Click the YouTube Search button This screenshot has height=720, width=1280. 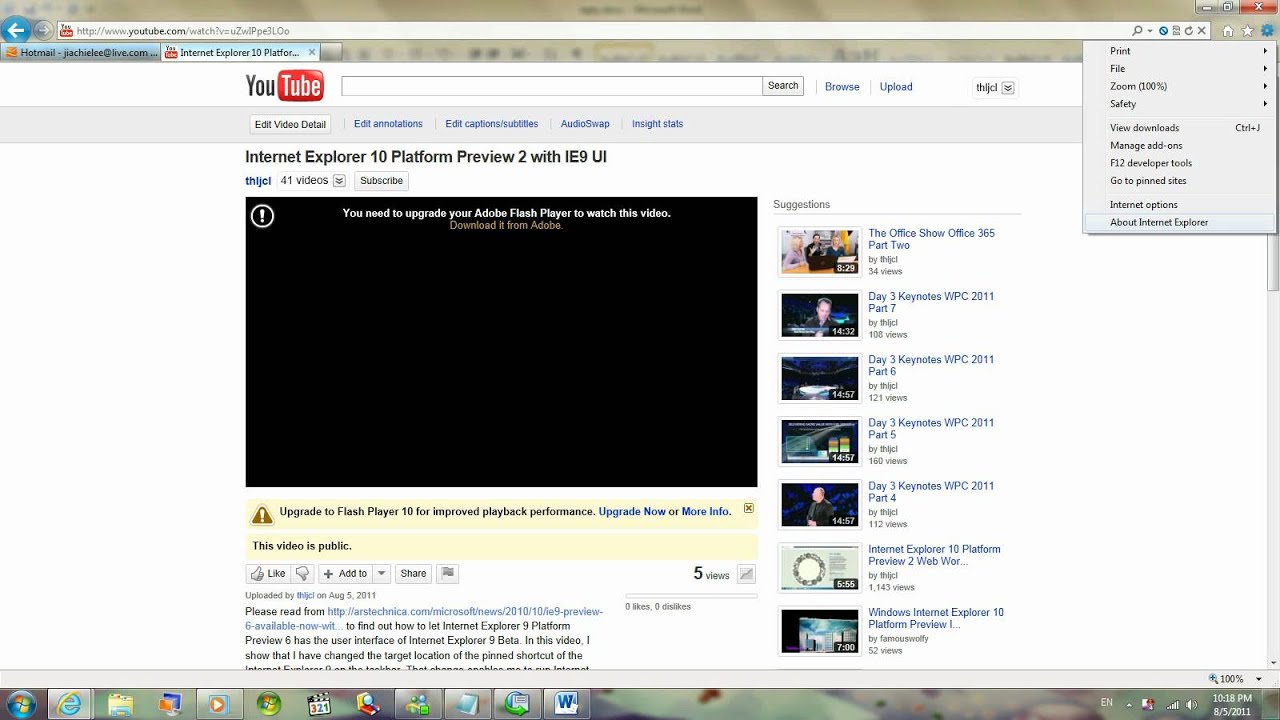coord(783,86)
